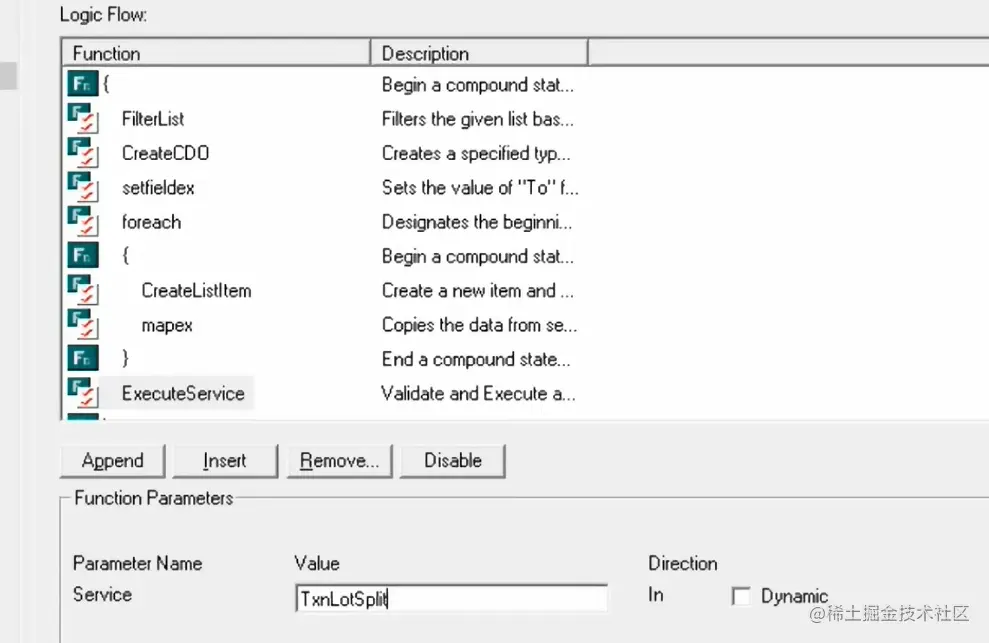
Task: Click the Description column header
Action: tap(479, 54)
